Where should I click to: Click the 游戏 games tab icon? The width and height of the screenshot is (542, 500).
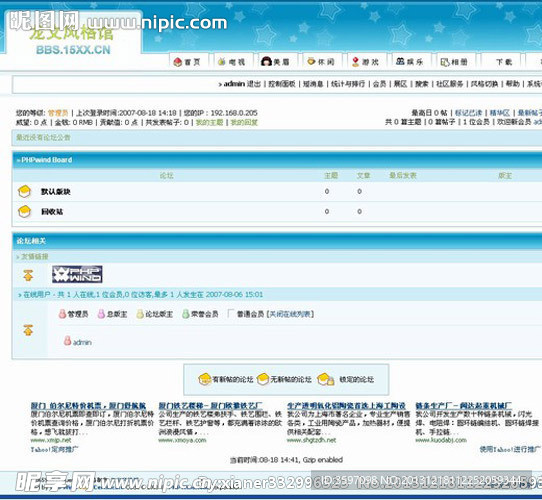tap(355, 62)
